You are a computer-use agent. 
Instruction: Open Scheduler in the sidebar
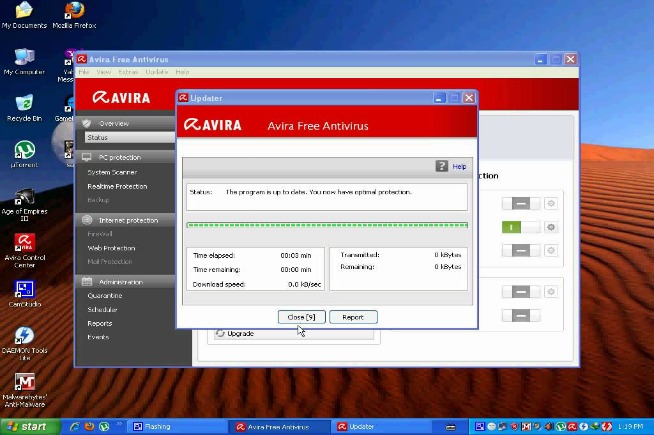[102, 309]
